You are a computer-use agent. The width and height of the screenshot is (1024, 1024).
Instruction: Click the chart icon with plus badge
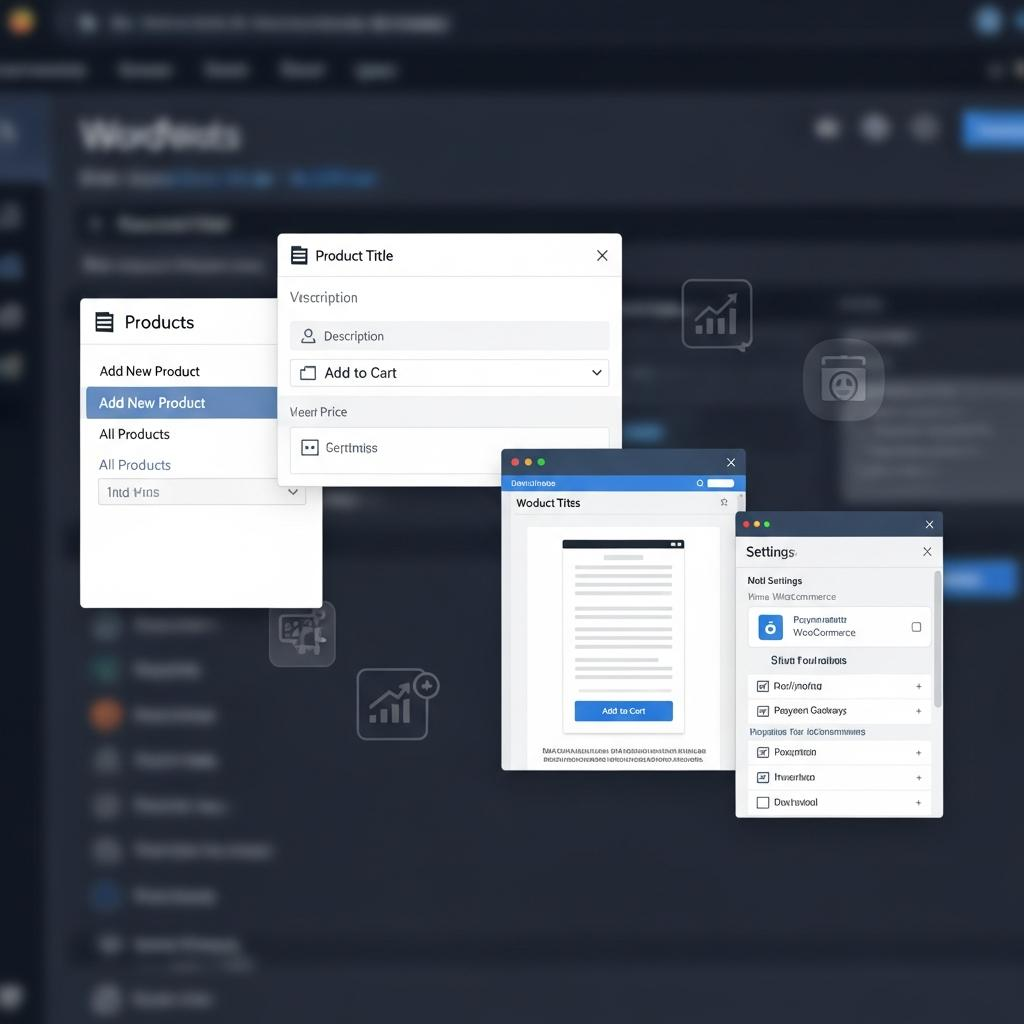point(396,704)
